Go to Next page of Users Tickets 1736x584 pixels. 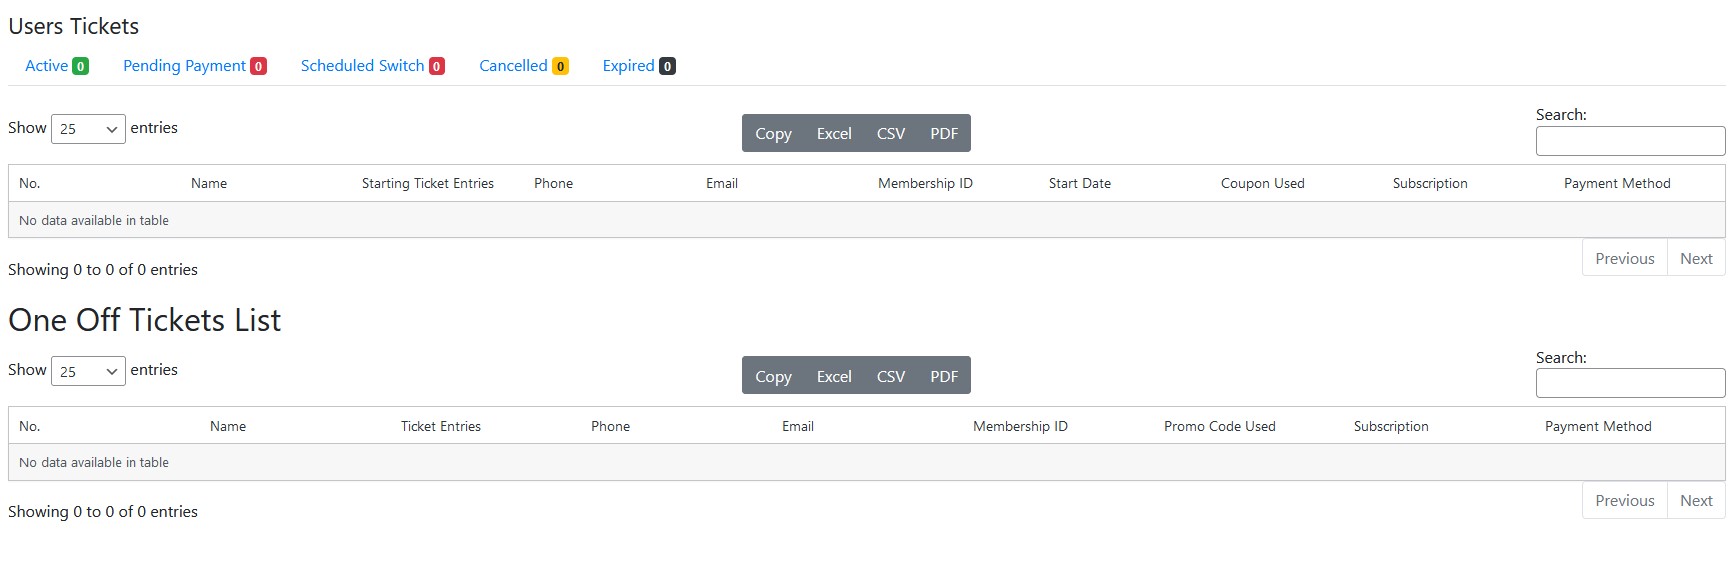coord(1696,259)
